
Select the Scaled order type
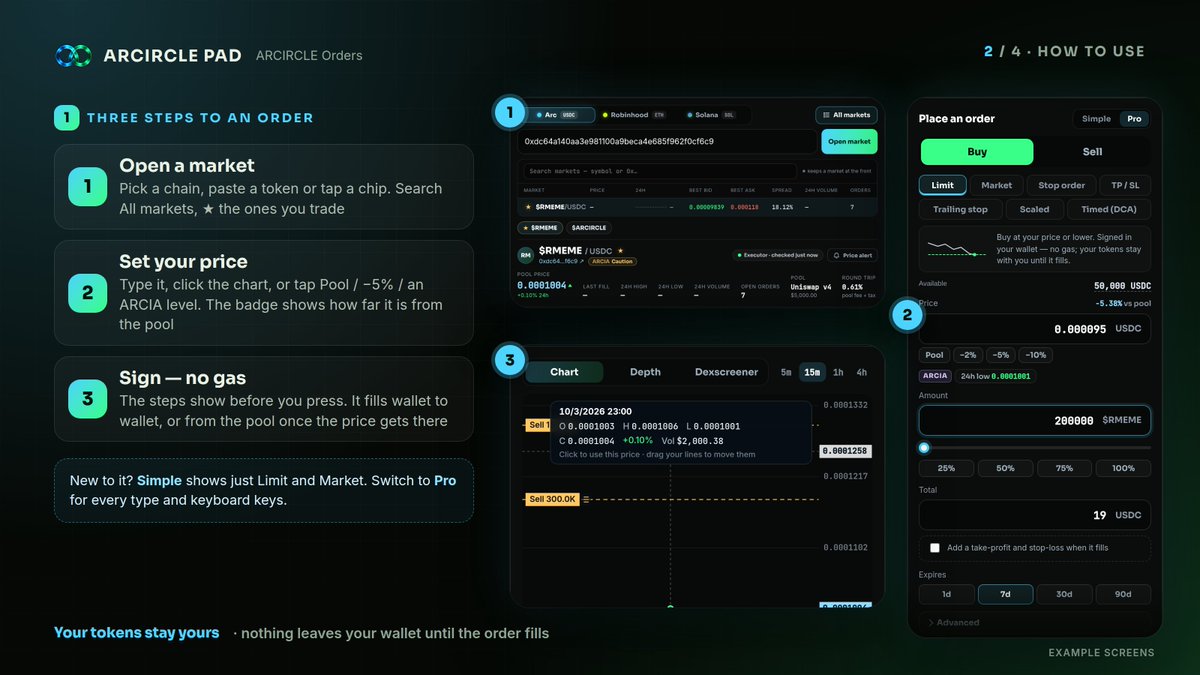(x=1034, y=209)
